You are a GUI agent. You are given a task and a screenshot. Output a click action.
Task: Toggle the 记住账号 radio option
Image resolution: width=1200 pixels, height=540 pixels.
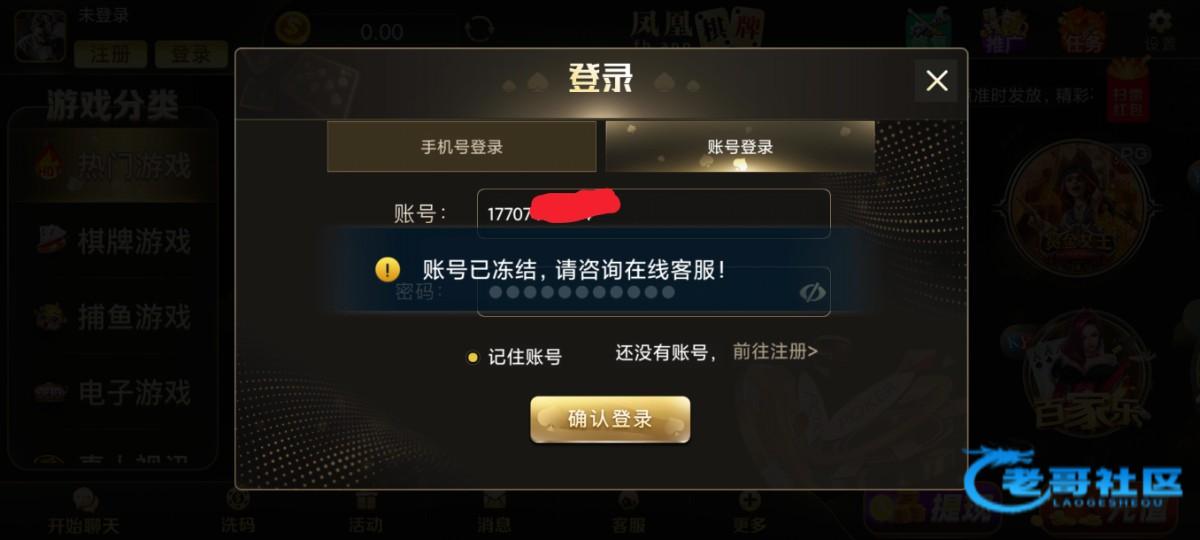pos(473,357)
